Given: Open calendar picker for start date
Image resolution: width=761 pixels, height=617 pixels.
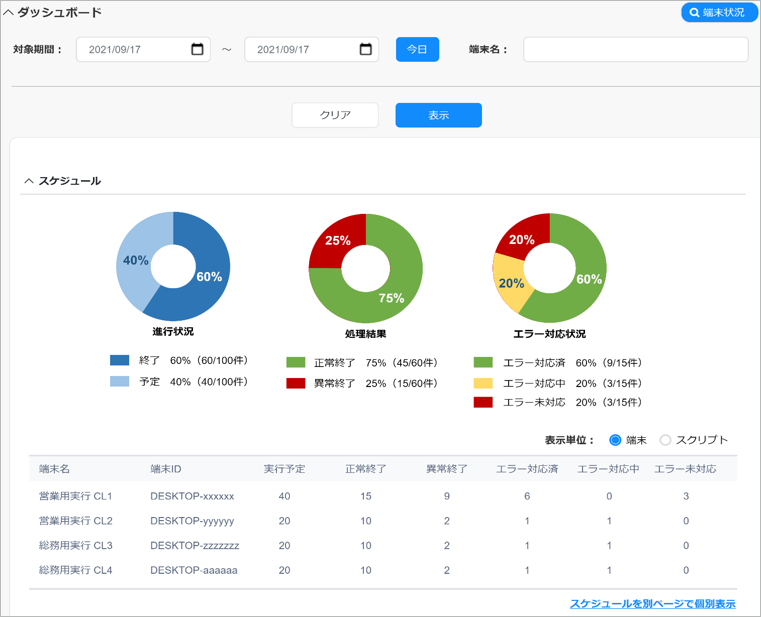Looking at the screenshot, I should pos(197,49).
